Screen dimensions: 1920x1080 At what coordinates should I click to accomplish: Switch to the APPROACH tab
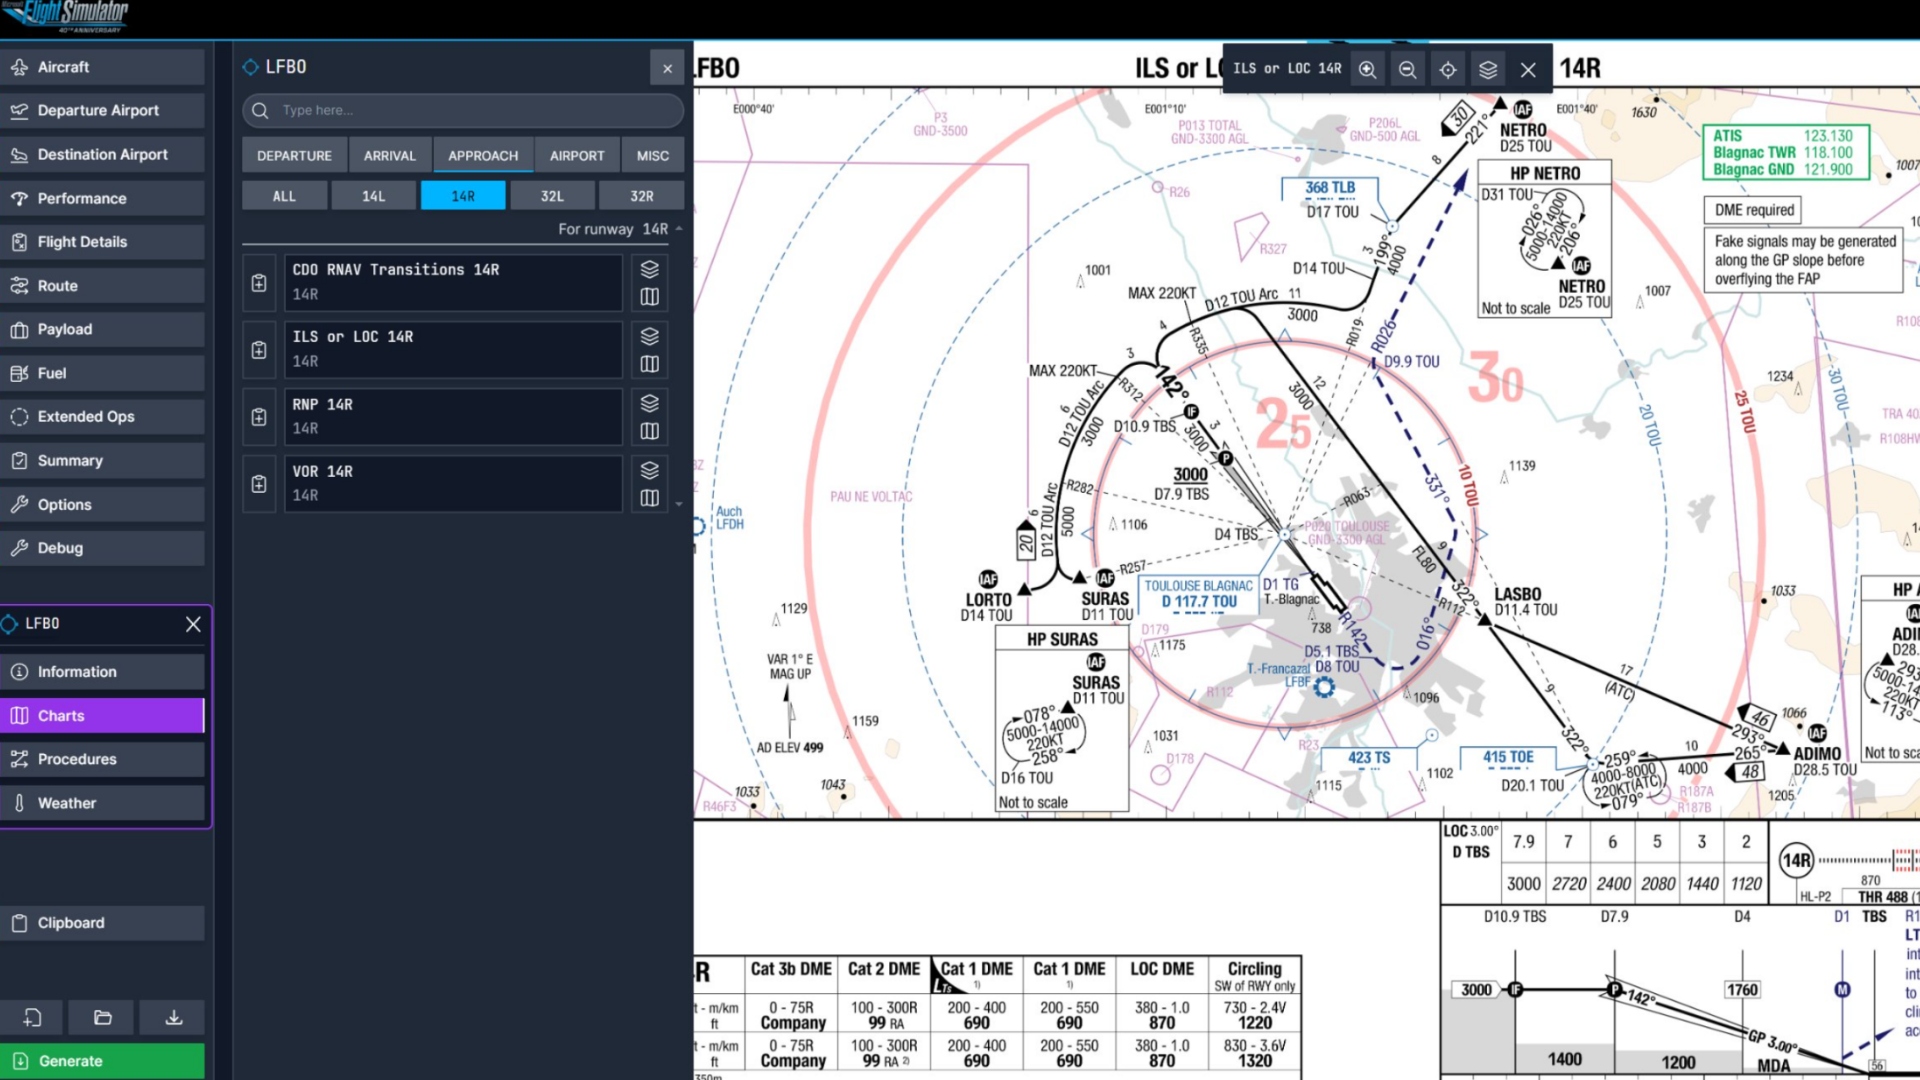click(483, 156)
